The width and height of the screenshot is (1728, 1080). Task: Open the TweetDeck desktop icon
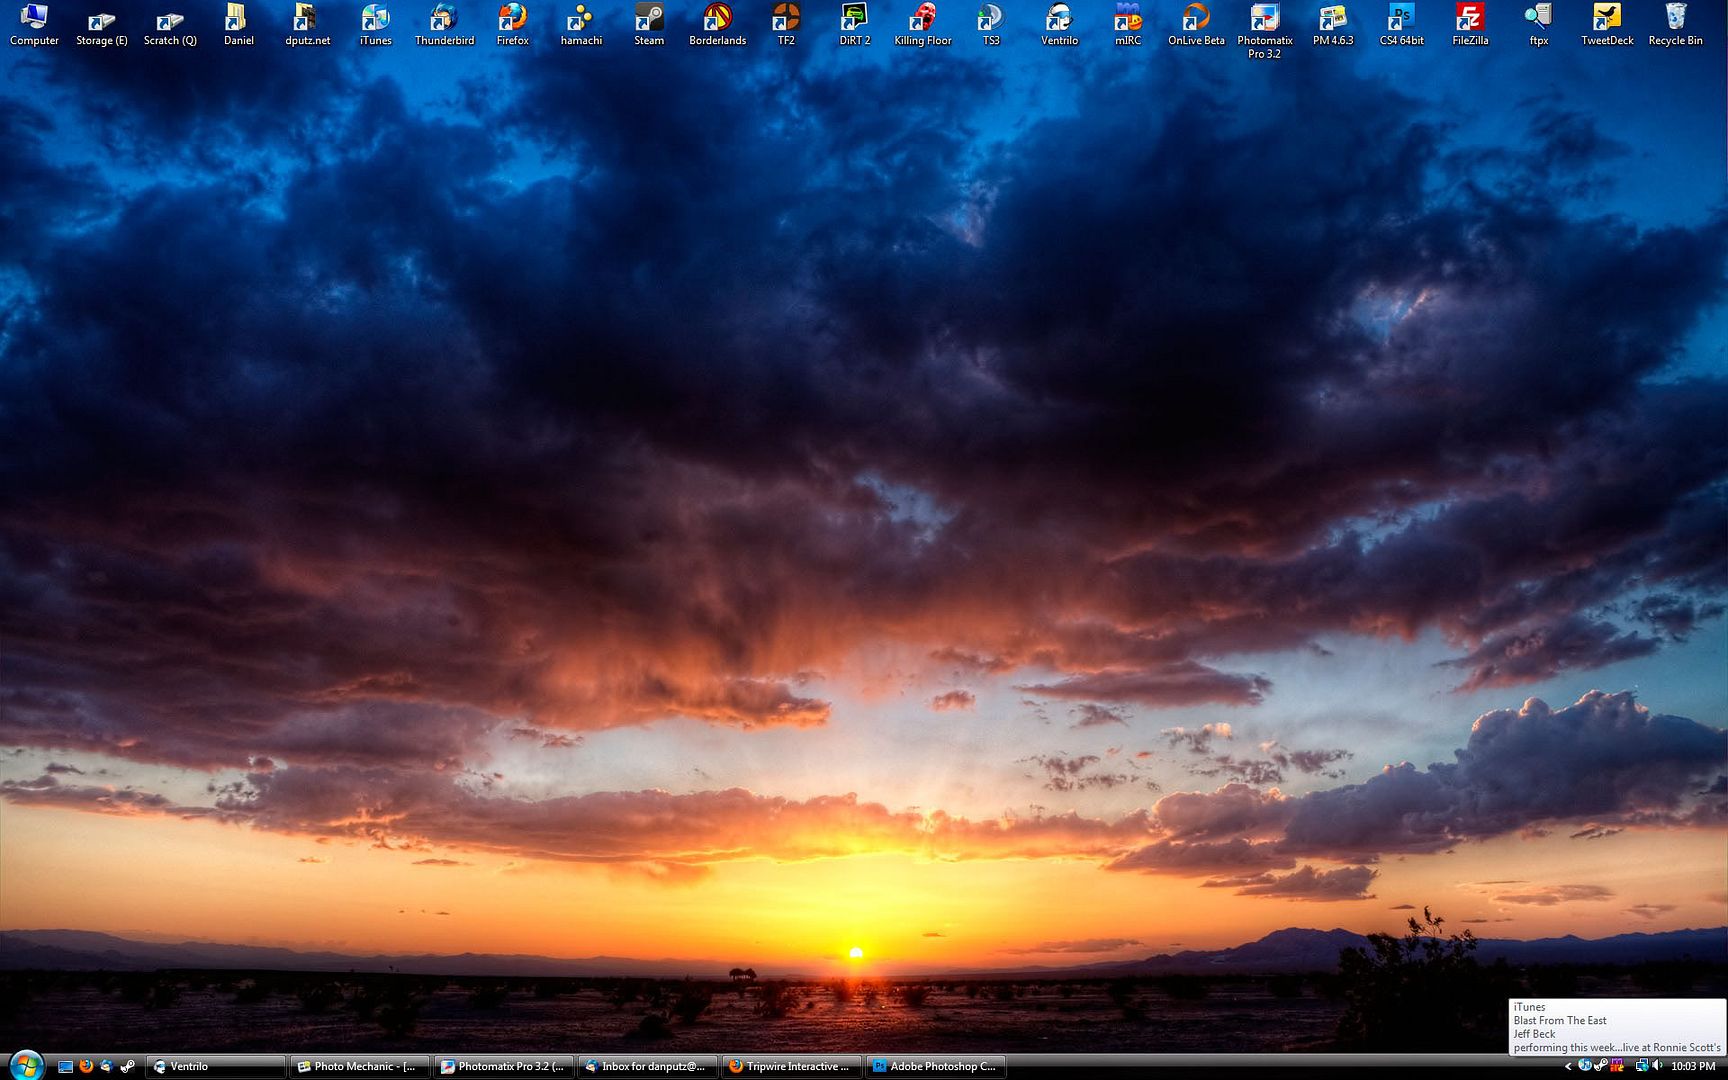coord(1606,20)
